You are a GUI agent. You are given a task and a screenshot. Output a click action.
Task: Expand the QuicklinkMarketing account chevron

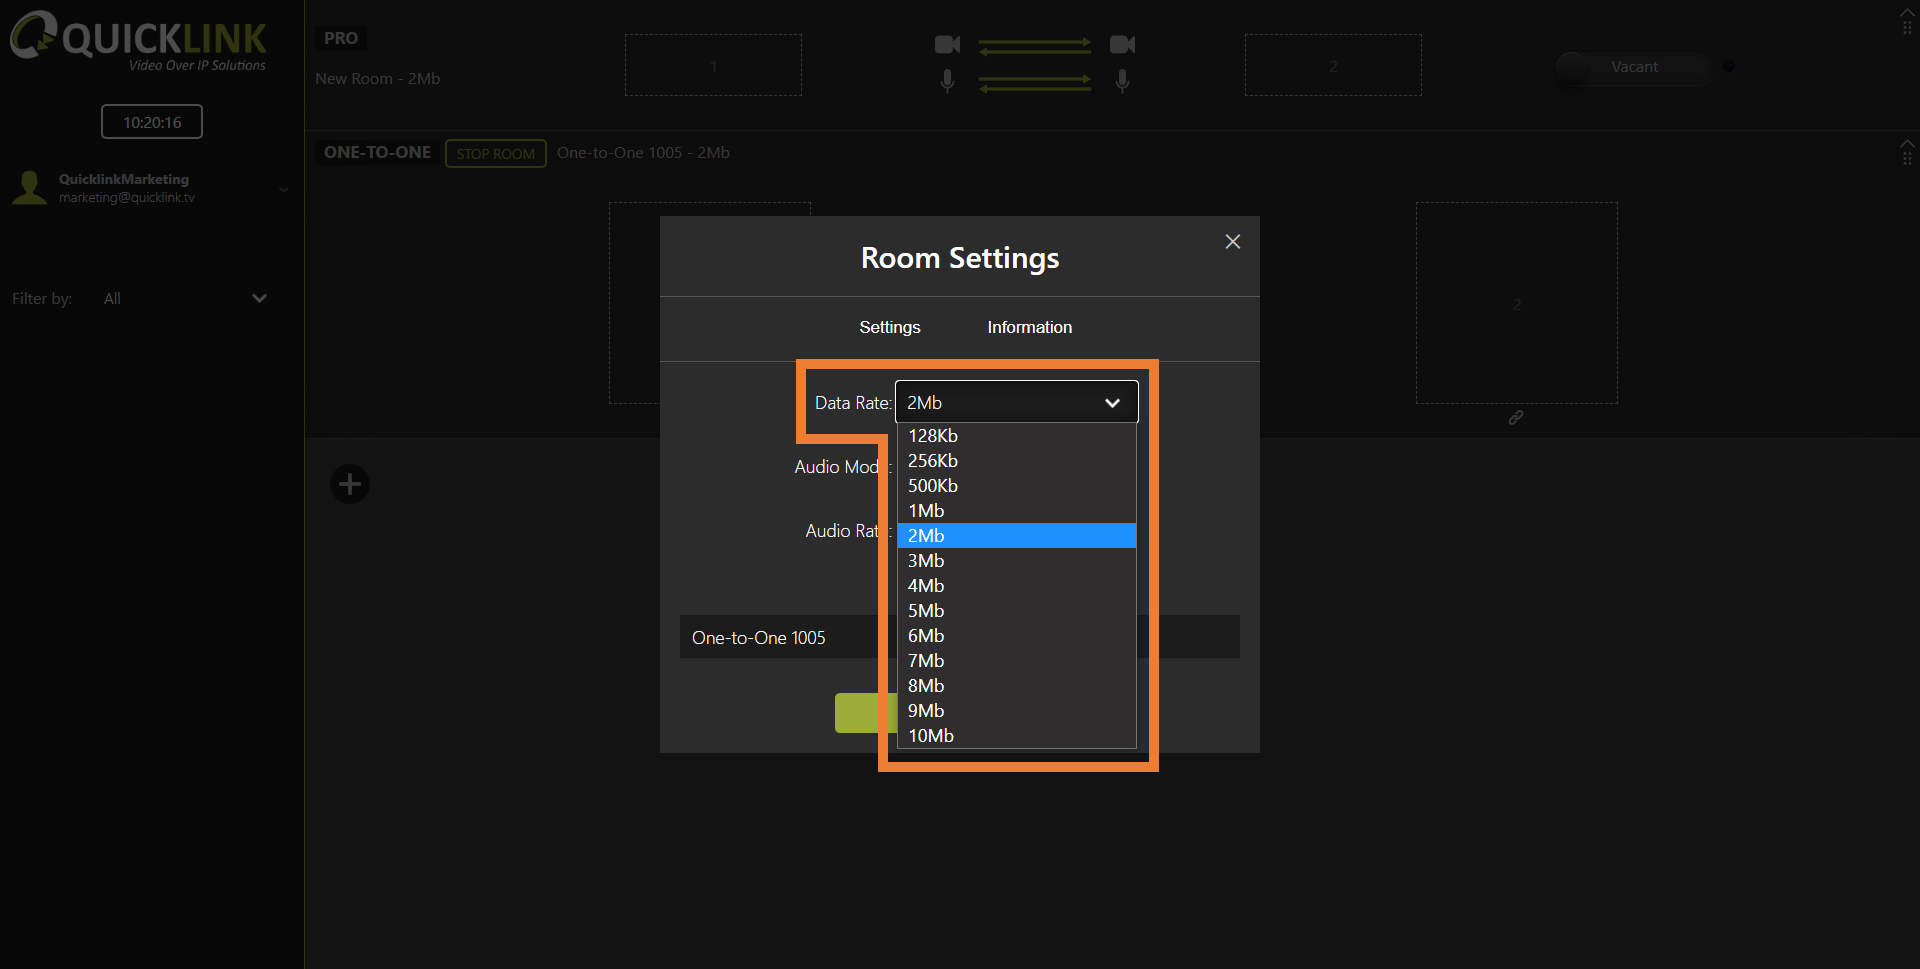284,189
